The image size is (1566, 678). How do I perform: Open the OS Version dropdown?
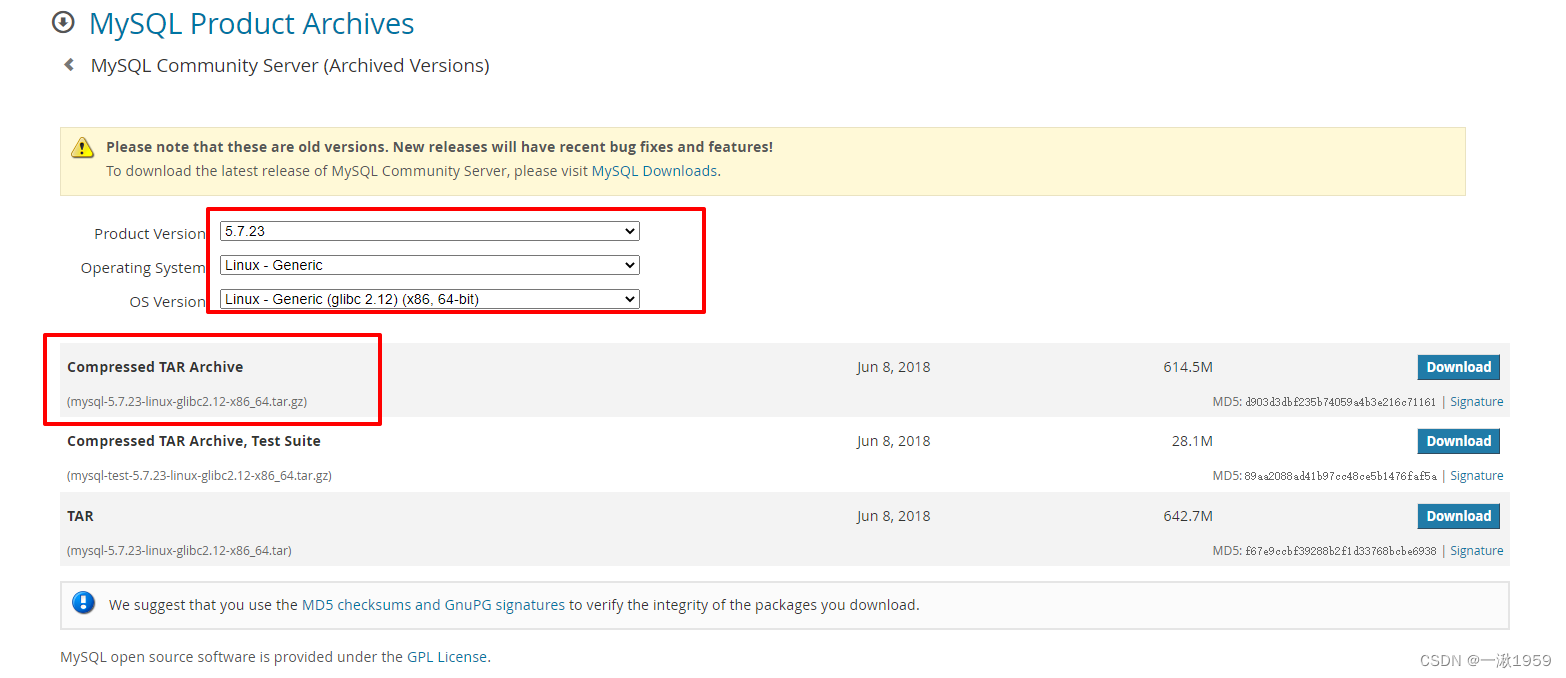click(430, 299)
